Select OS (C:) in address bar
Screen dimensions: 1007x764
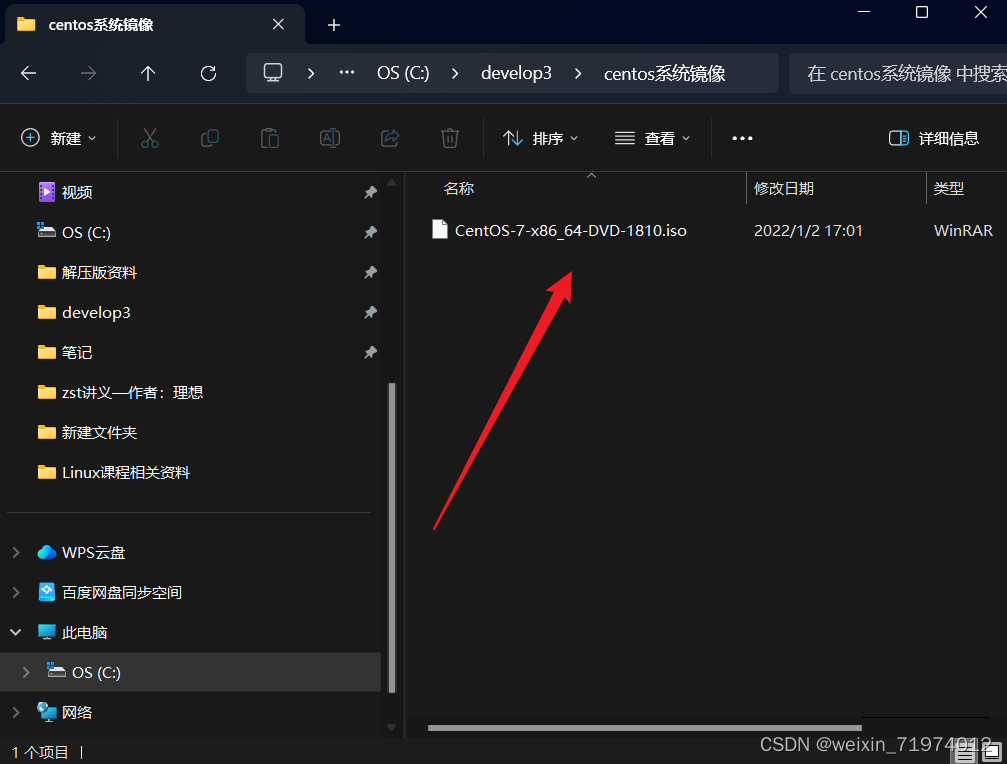point(403,73)
